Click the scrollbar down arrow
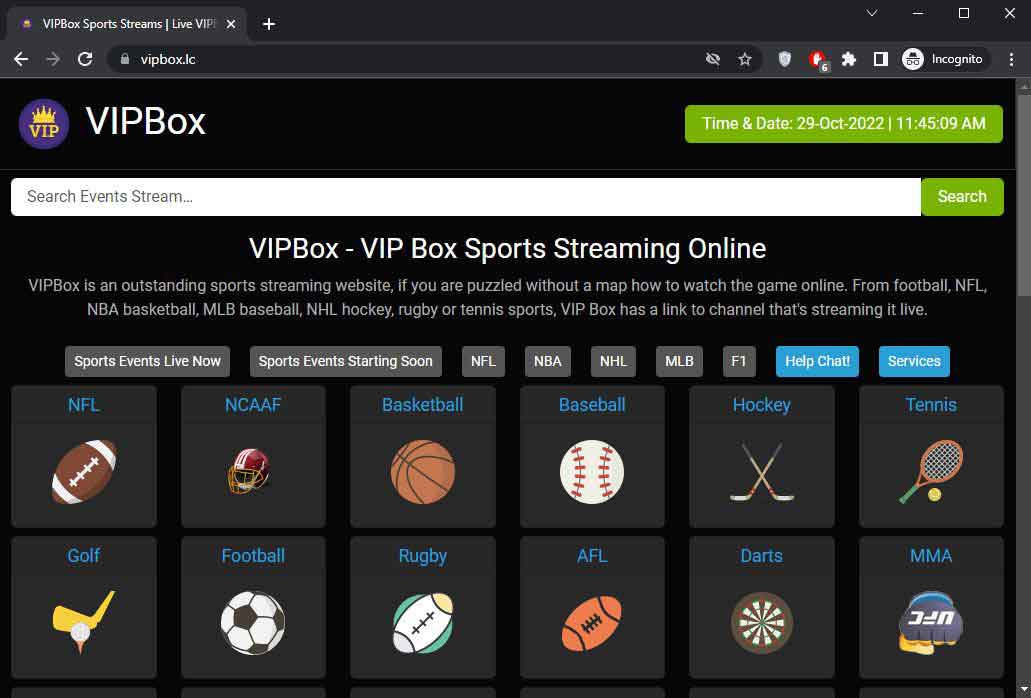 coord(1024,691)
